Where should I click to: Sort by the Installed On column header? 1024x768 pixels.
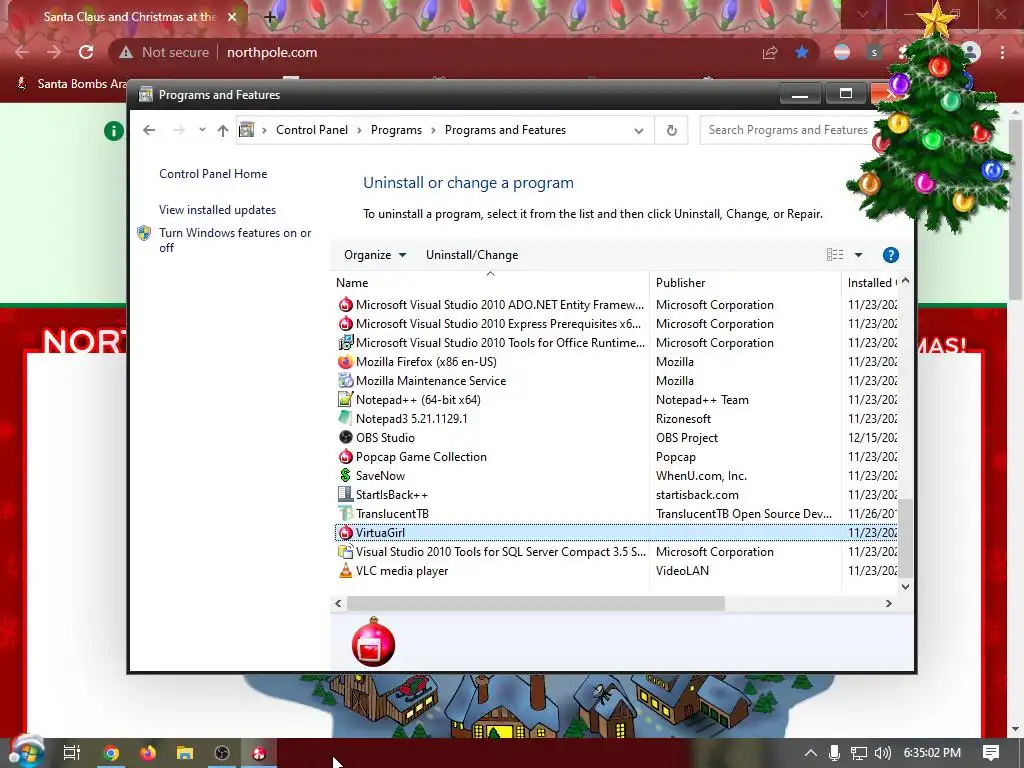871,283
